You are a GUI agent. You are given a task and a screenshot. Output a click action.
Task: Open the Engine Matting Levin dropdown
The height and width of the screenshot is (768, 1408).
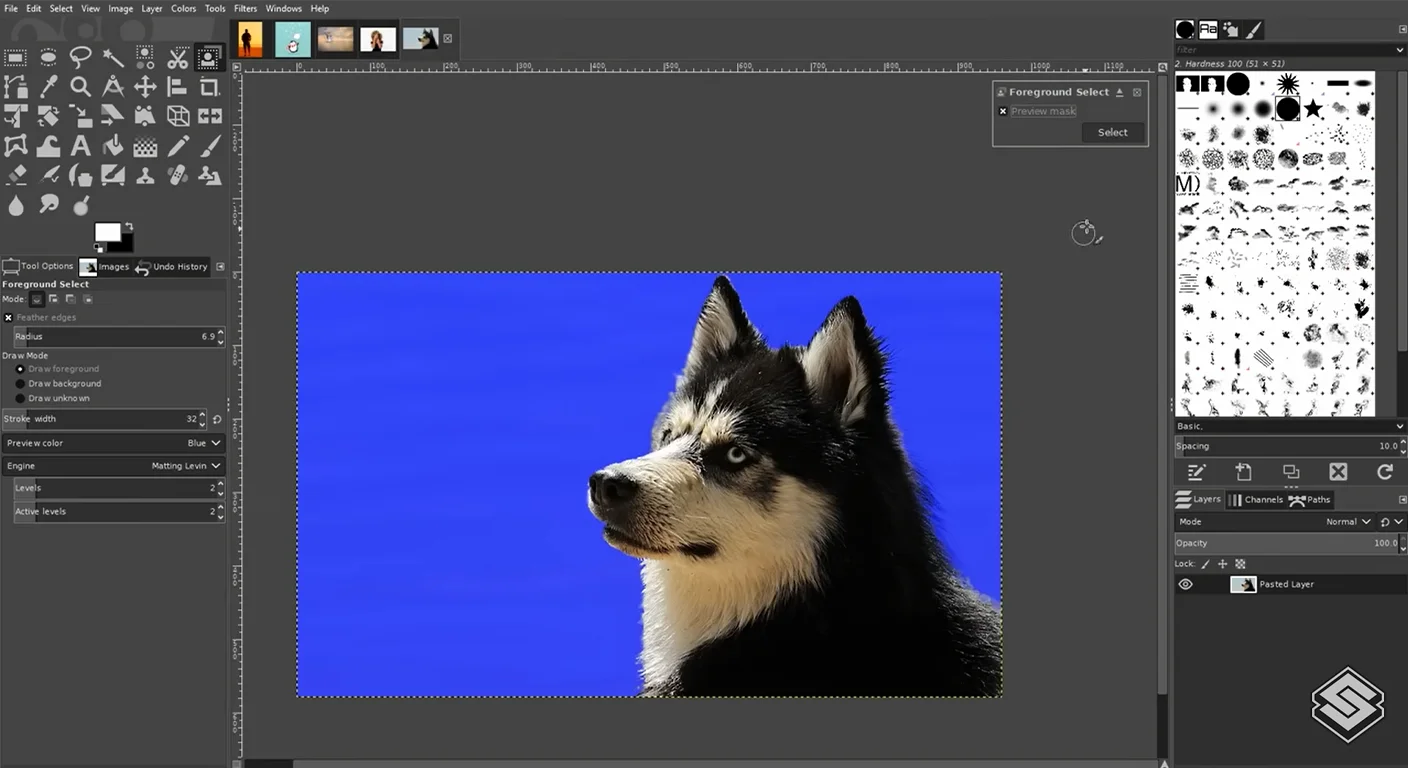click(x=113, y=466)
